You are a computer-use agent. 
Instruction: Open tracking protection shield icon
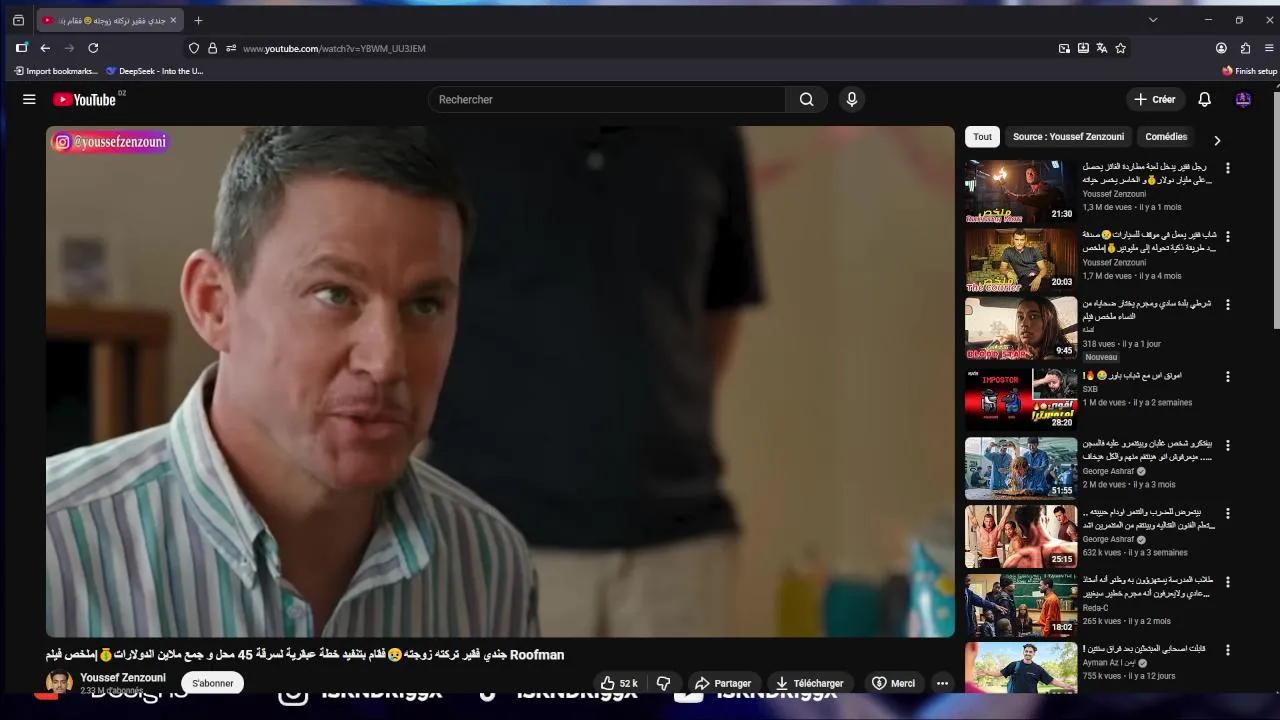(194, 48)
